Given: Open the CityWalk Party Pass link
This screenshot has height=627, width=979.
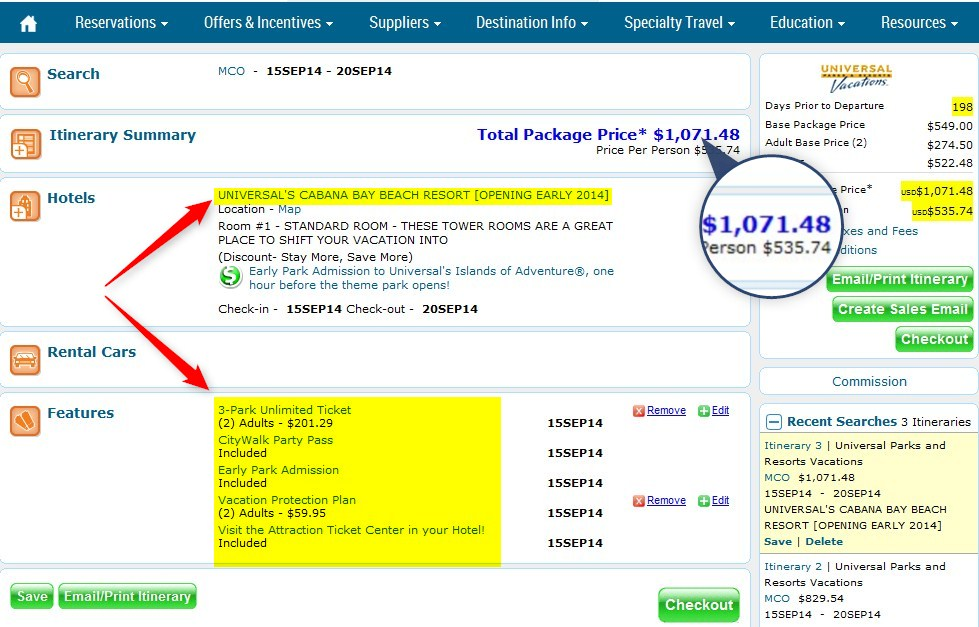Looking at the screenshot, I should 275,440.
